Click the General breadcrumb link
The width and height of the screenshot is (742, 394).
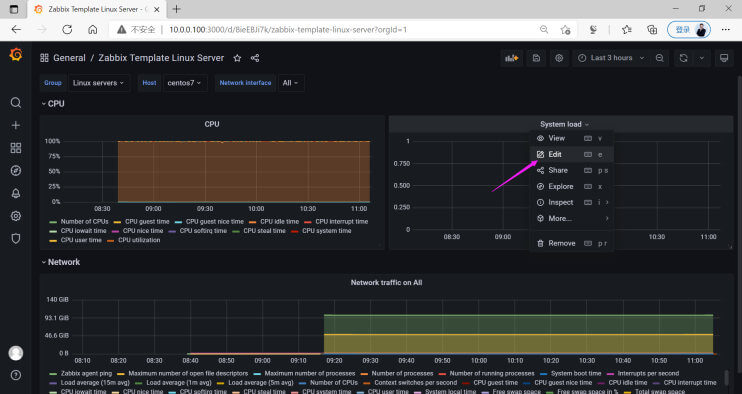pyautogui.click(x=69, y=58)
